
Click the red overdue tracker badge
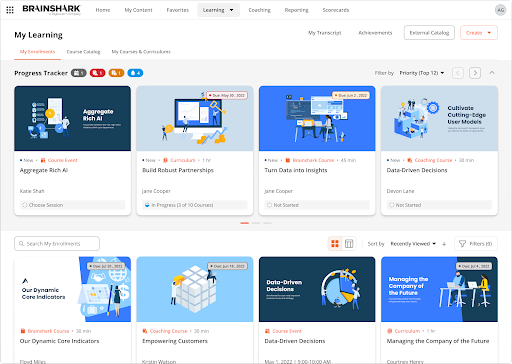(x=97, y=73)
